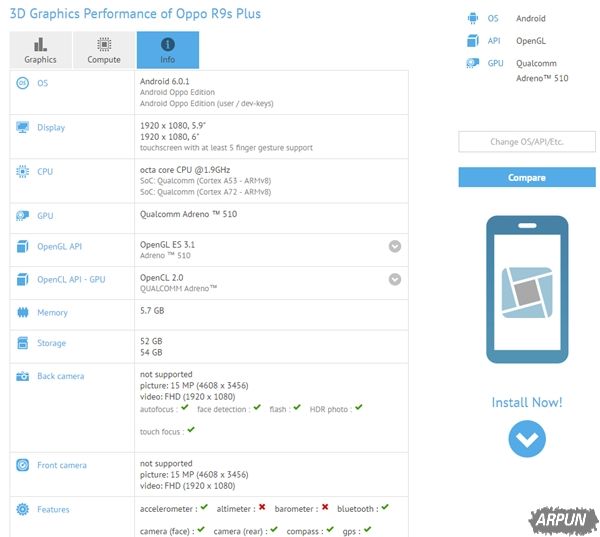
Task: Expand the OpenCL 2.0 details
Action: (395, 279)
